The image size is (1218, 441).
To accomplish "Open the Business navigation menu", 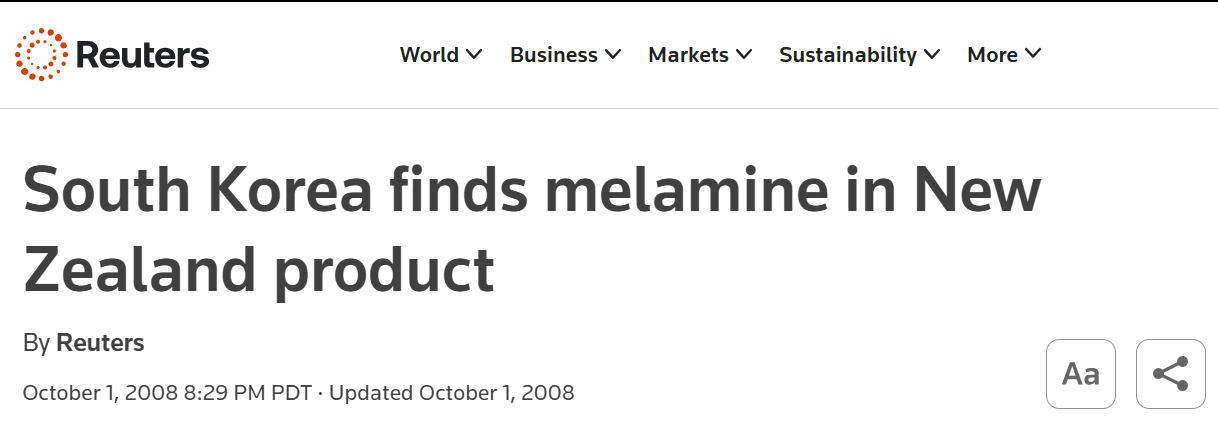I will [x=553, y=55].
